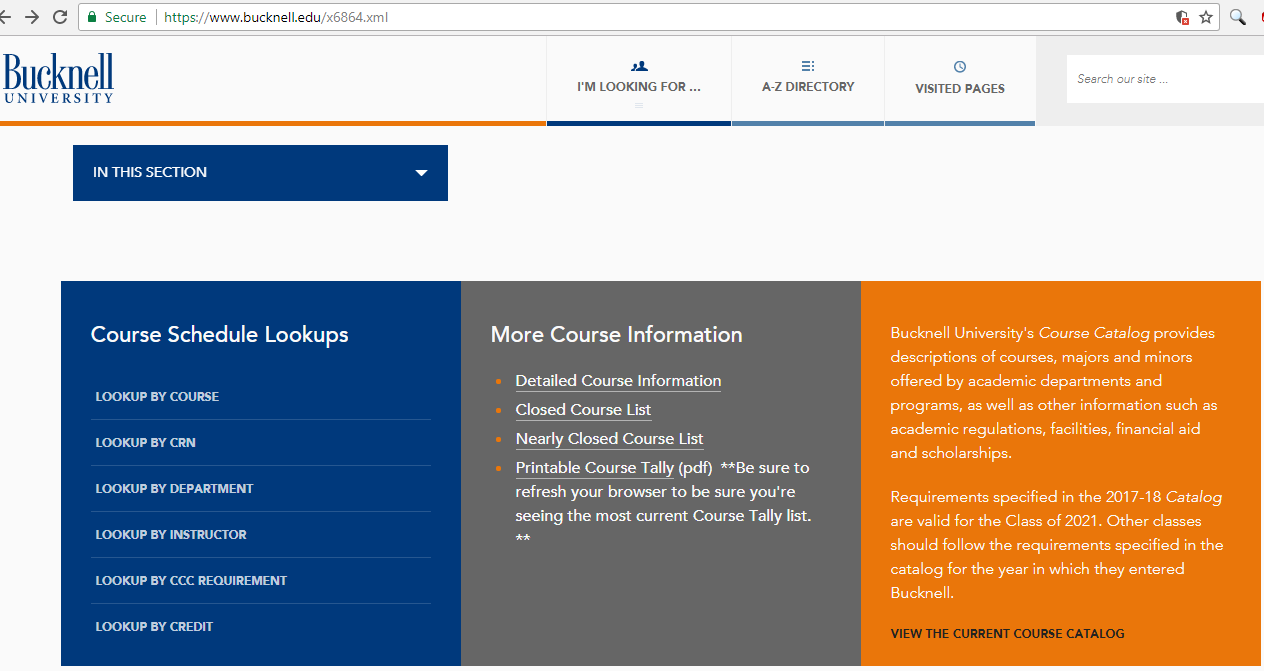Viewport: 1264px width, 671px height.
Task: Open the A-Z DIRECTORY tab
Action: (808, 80)
